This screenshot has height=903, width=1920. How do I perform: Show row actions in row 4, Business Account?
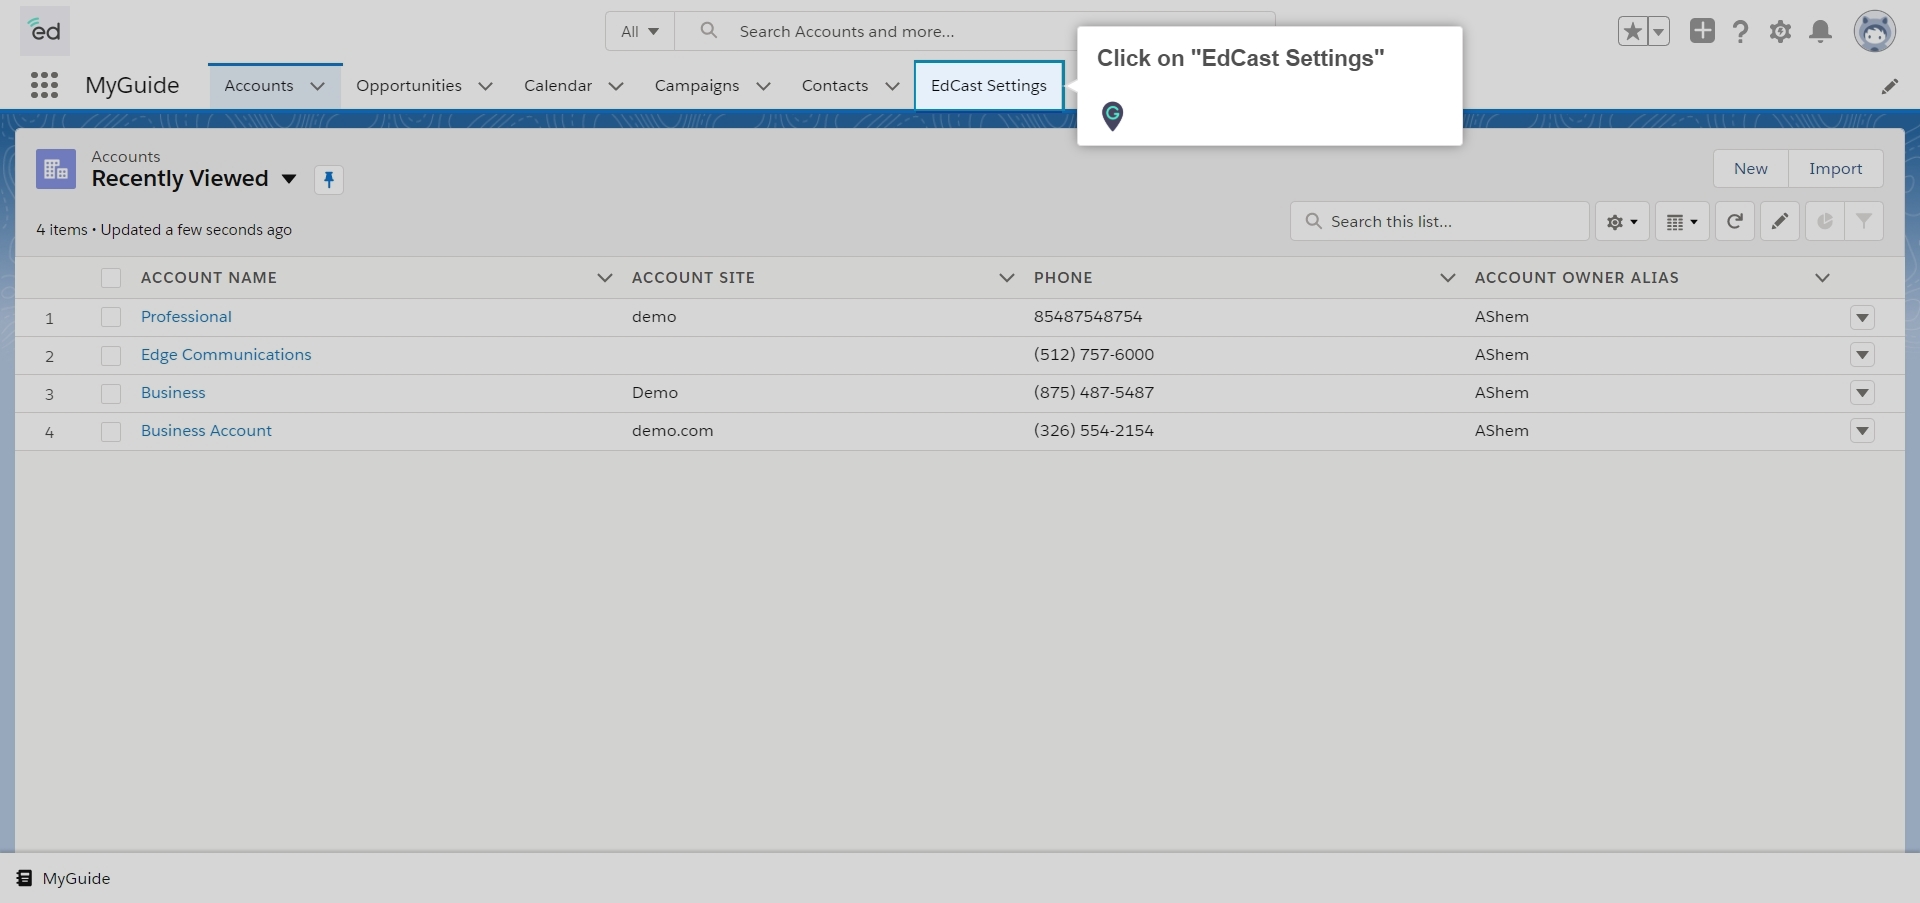tap(1862, 431)
